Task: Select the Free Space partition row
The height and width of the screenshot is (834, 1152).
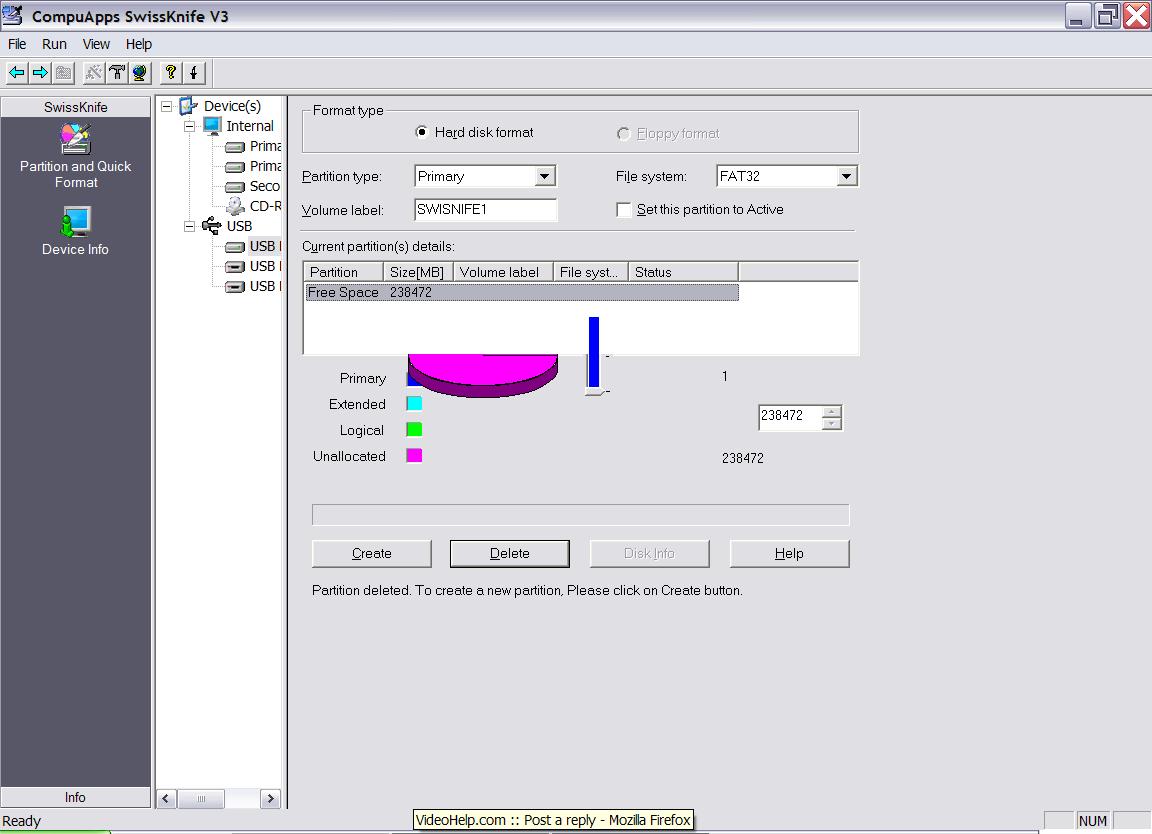Action: [522, 292]
